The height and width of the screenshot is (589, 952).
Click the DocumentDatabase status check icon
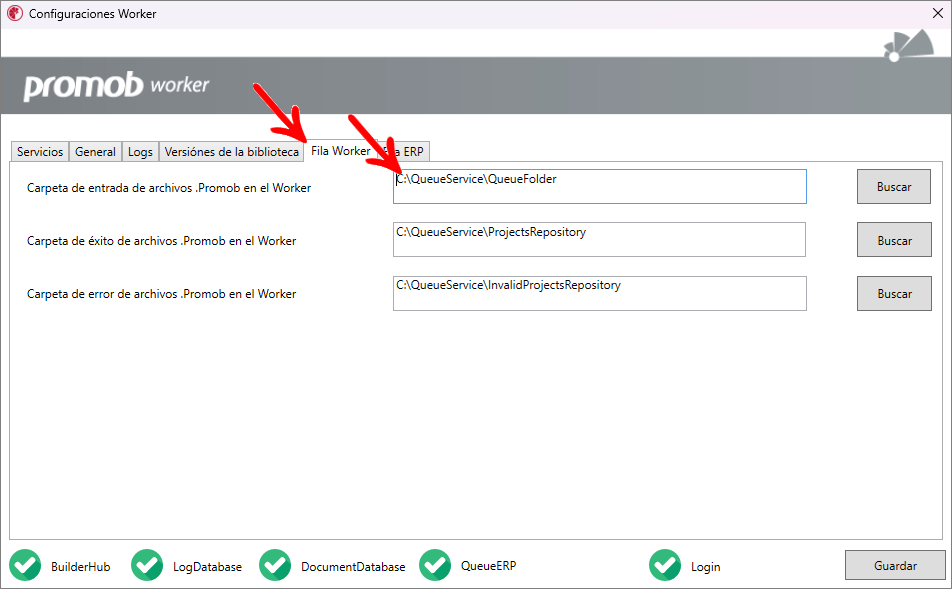(275, 565)
